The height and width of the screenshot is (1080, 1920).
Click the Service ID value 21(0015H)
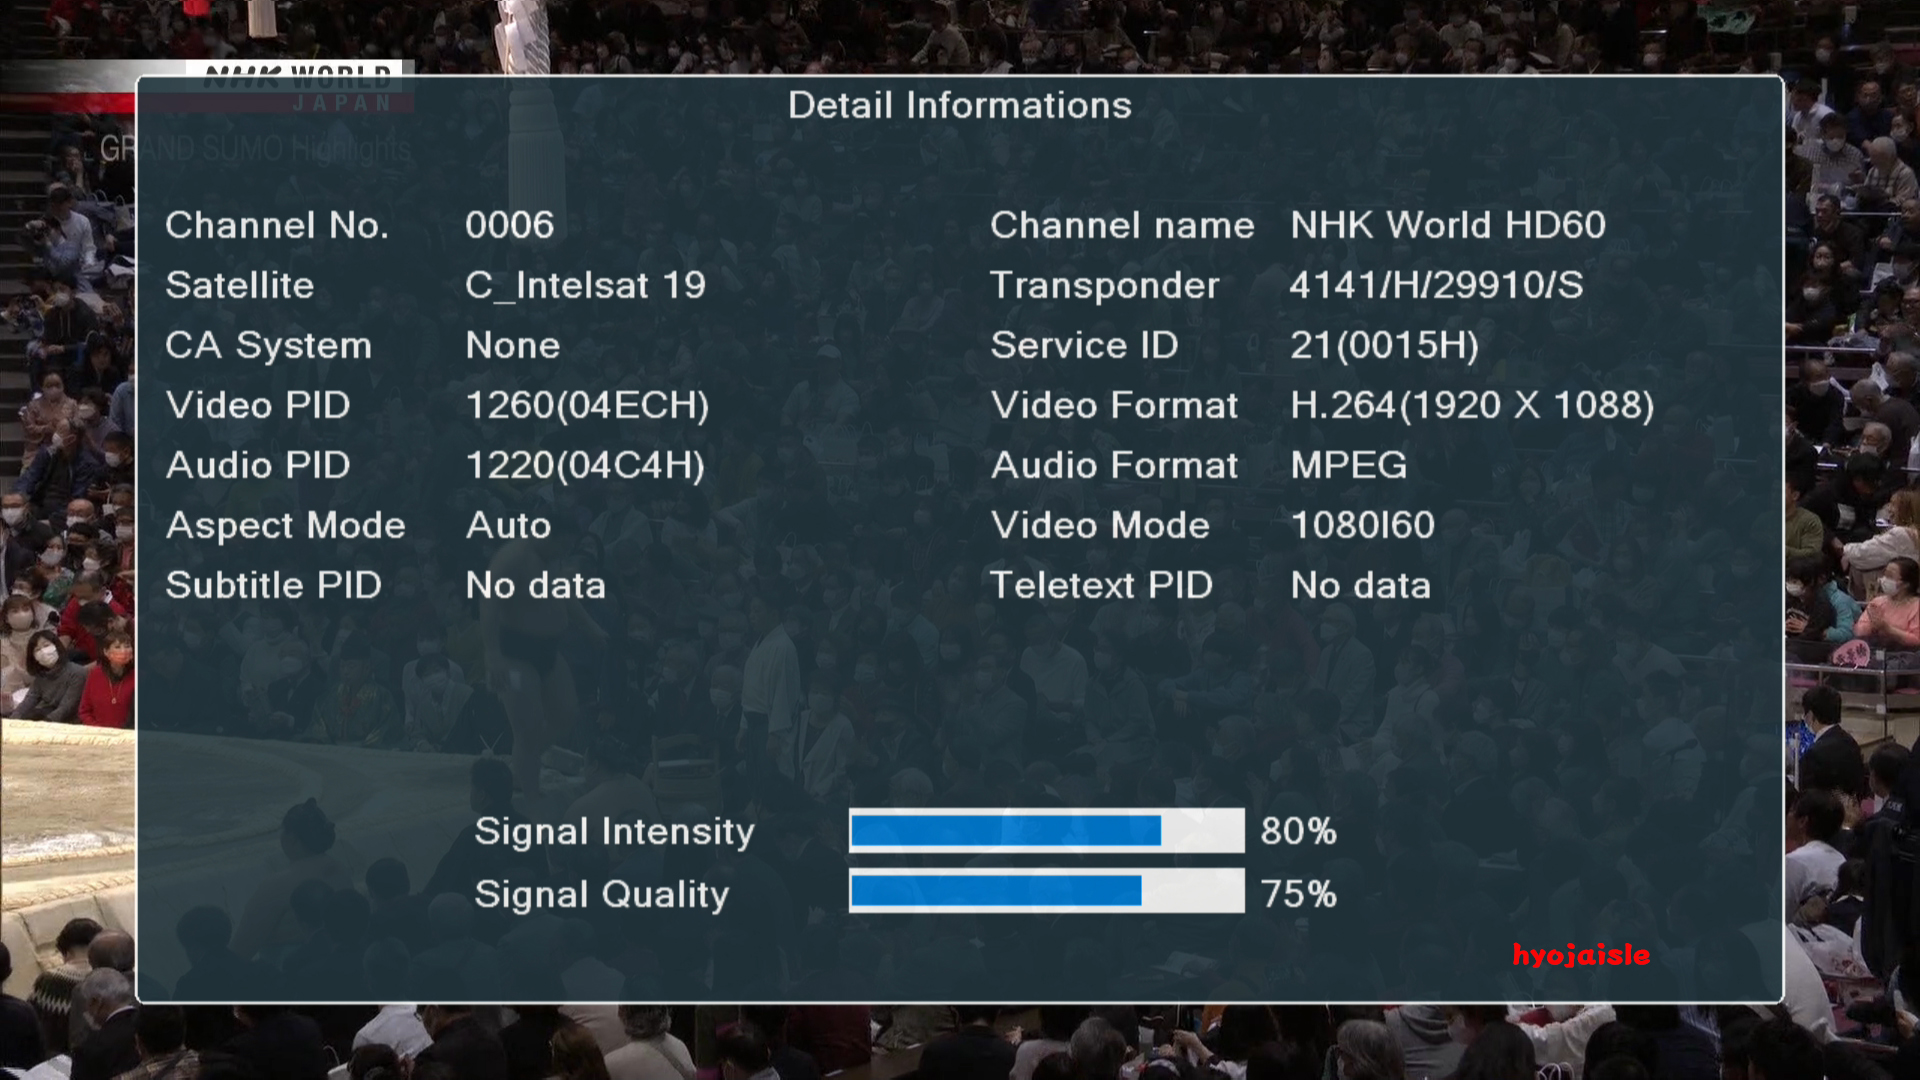(1384, 346)
